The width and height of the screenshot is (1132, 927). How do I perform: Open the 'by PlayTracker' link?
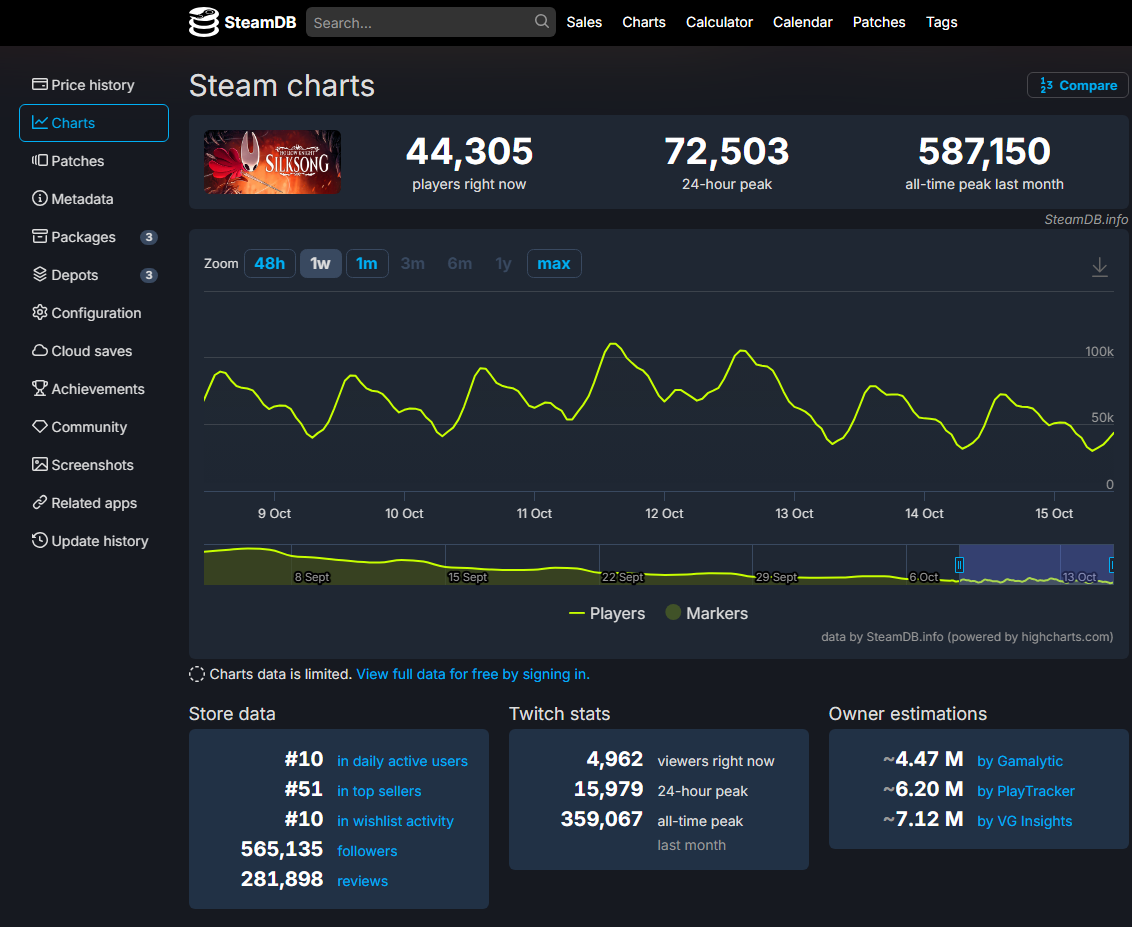1026,791
